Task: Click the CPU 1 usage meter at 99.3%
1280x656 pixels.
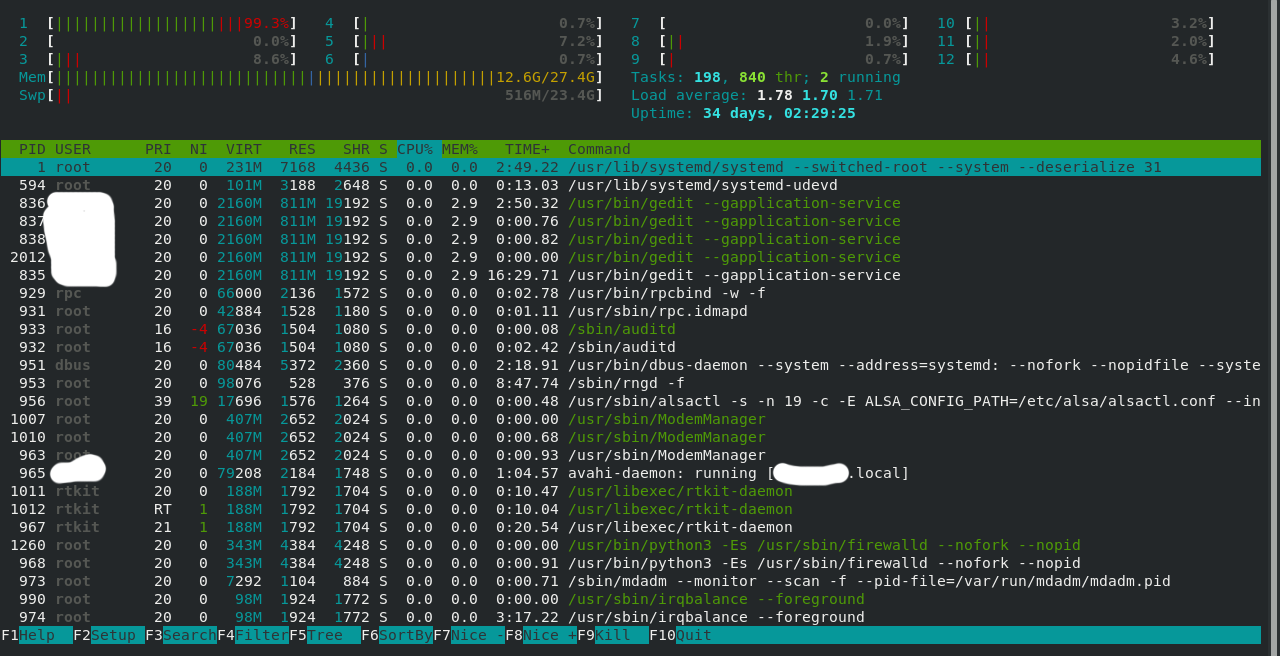Action: pyautogui.click(x=158, y=23)
